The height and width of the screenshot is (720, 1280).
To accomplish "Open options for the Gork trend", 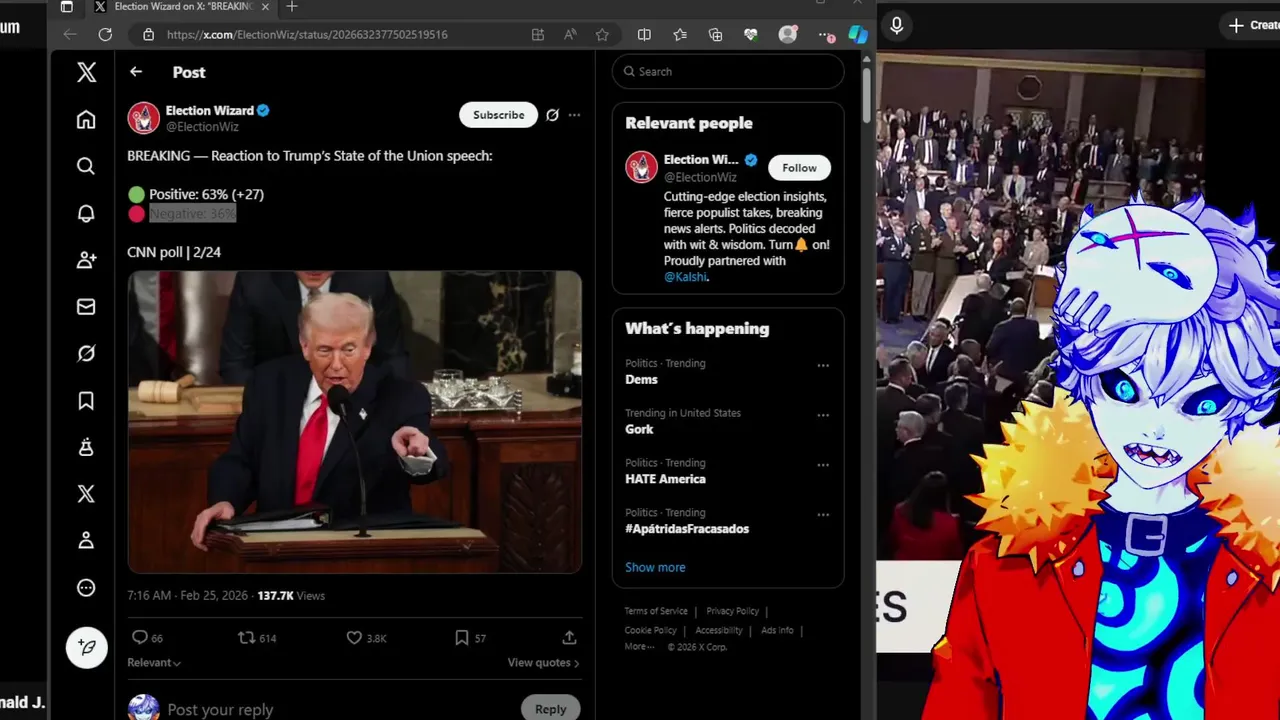I will pos(823,415).
